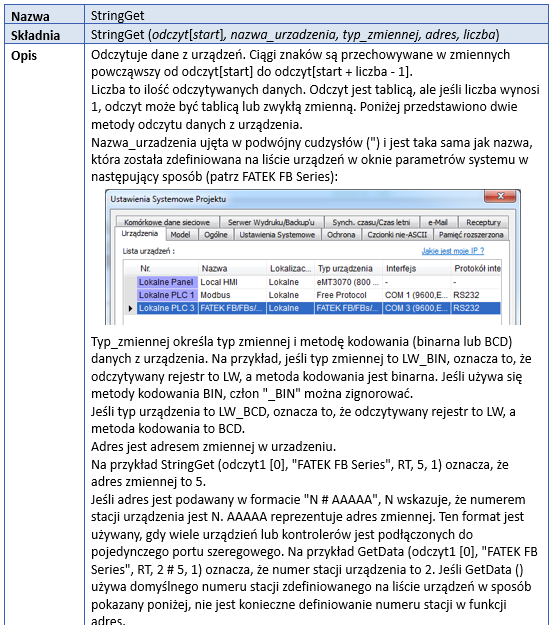Switch to the Model tab
Viewport: 553px width, 625px height.
tap(180, 235)
